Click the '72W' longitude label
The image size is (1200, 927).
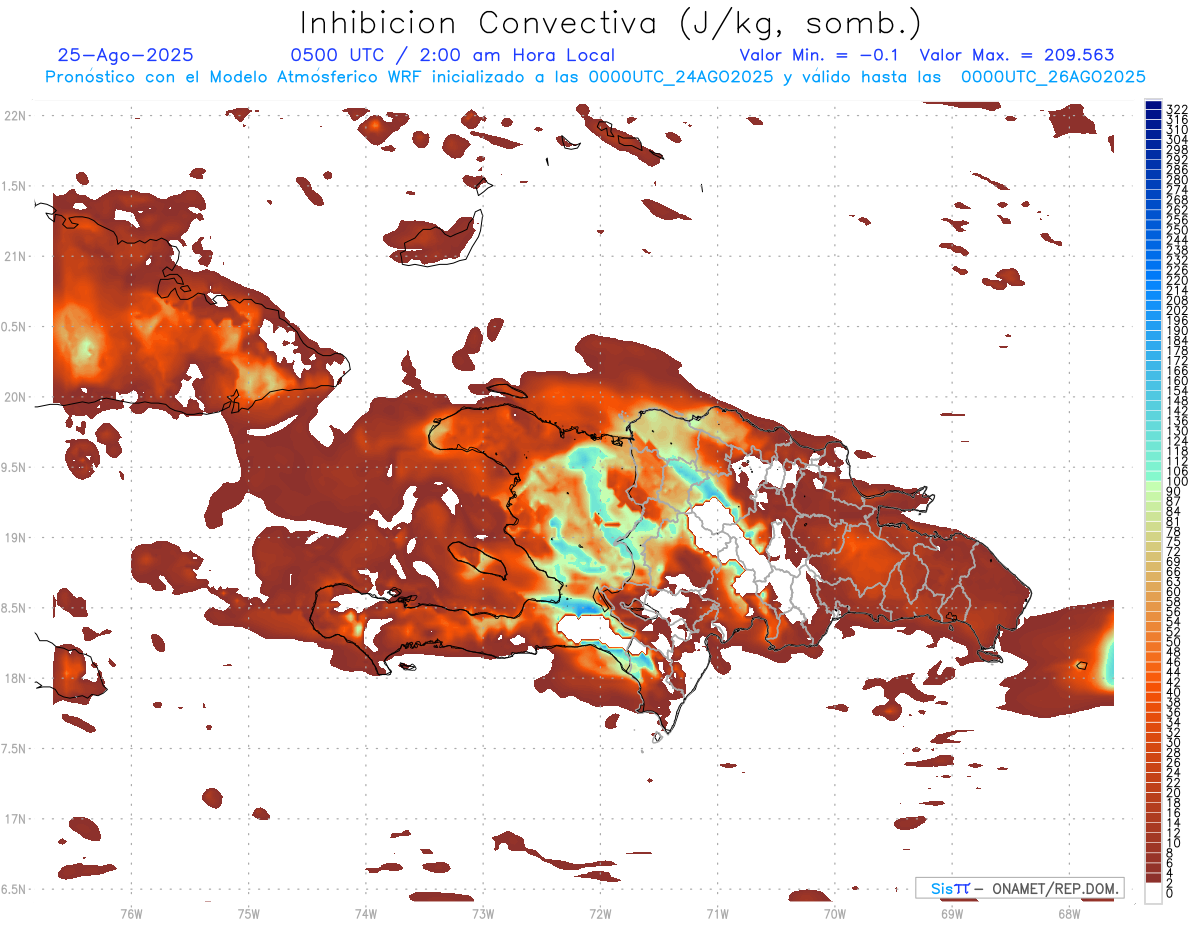point(600,913)
